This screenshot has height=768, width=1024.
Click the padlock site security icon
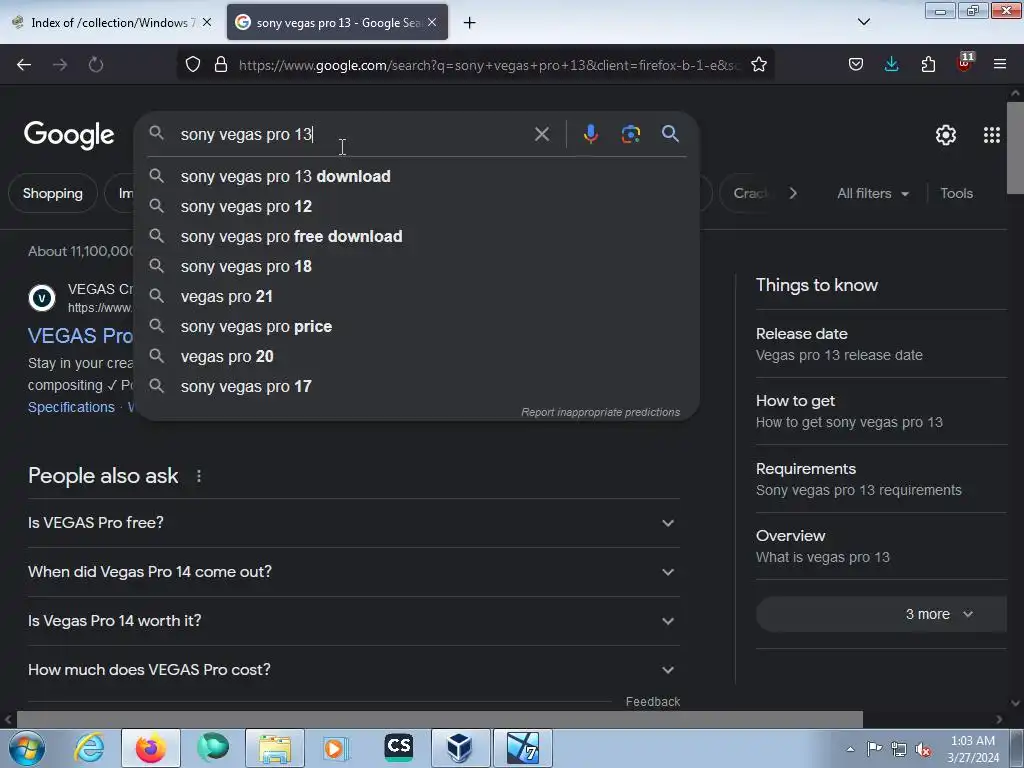[x=221, y=65]
